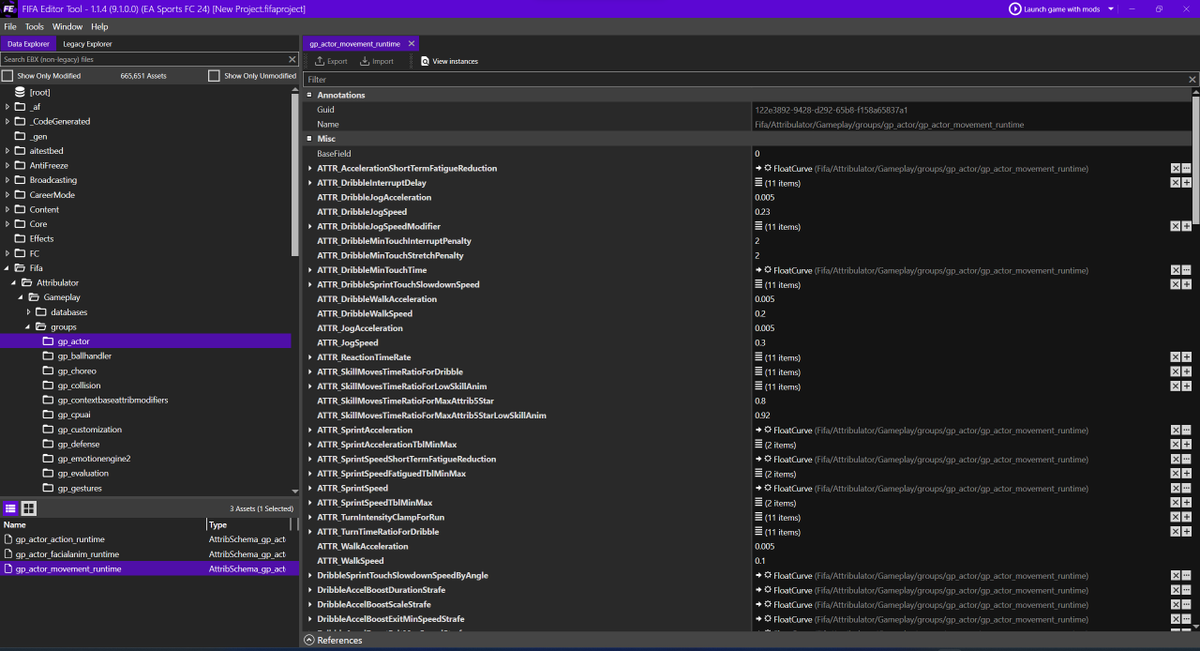1200x651 pixels.
Task: Expand the _af folder
Action: [x=7, y=107]
